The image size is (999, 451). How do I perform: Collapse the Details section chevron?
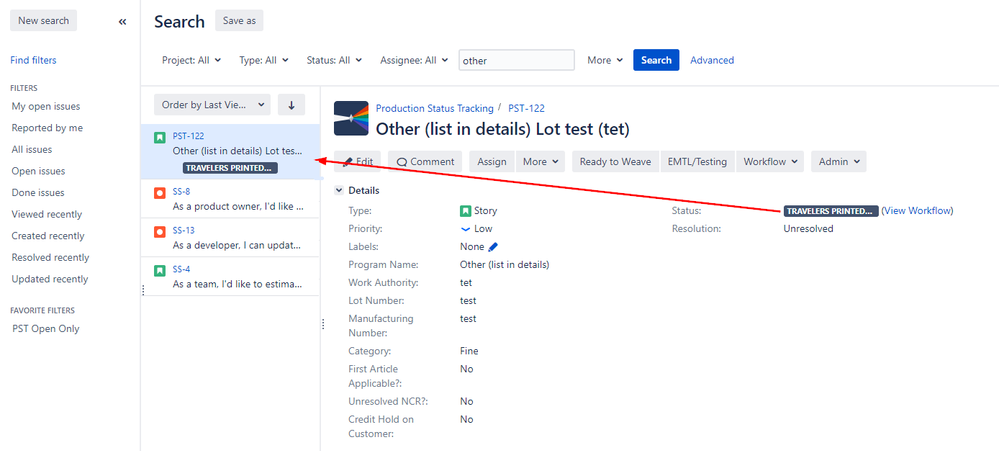[338, 190]
